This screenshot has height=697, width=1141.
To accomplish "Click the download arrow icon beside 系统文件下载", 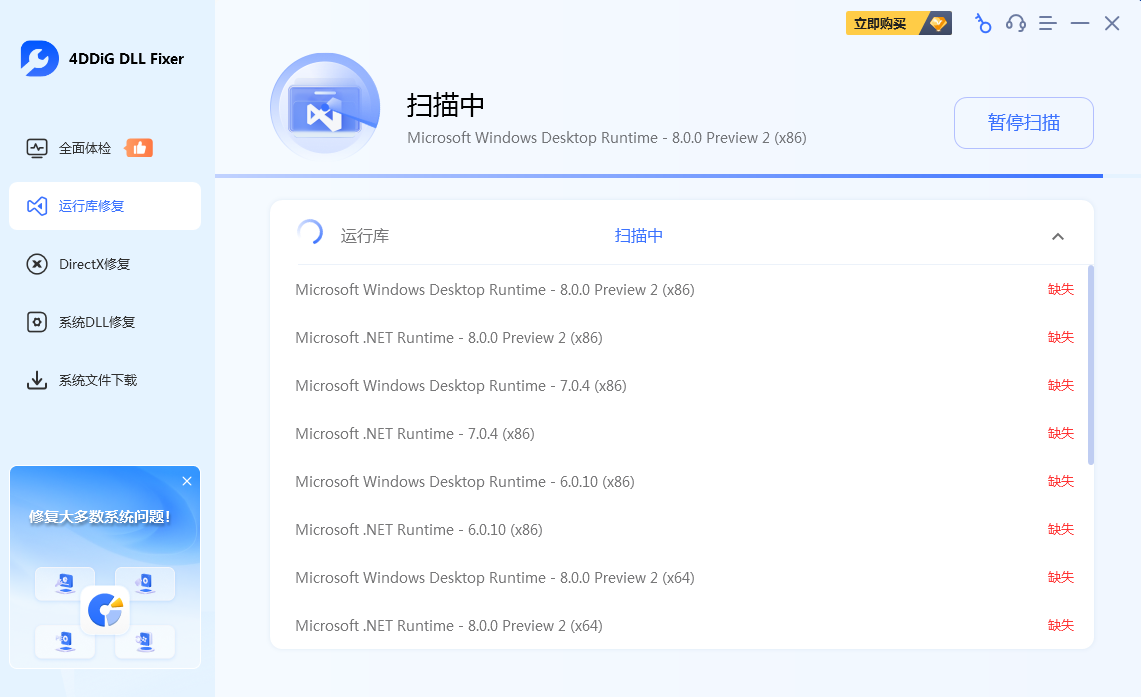I will (x=36, y=380).
